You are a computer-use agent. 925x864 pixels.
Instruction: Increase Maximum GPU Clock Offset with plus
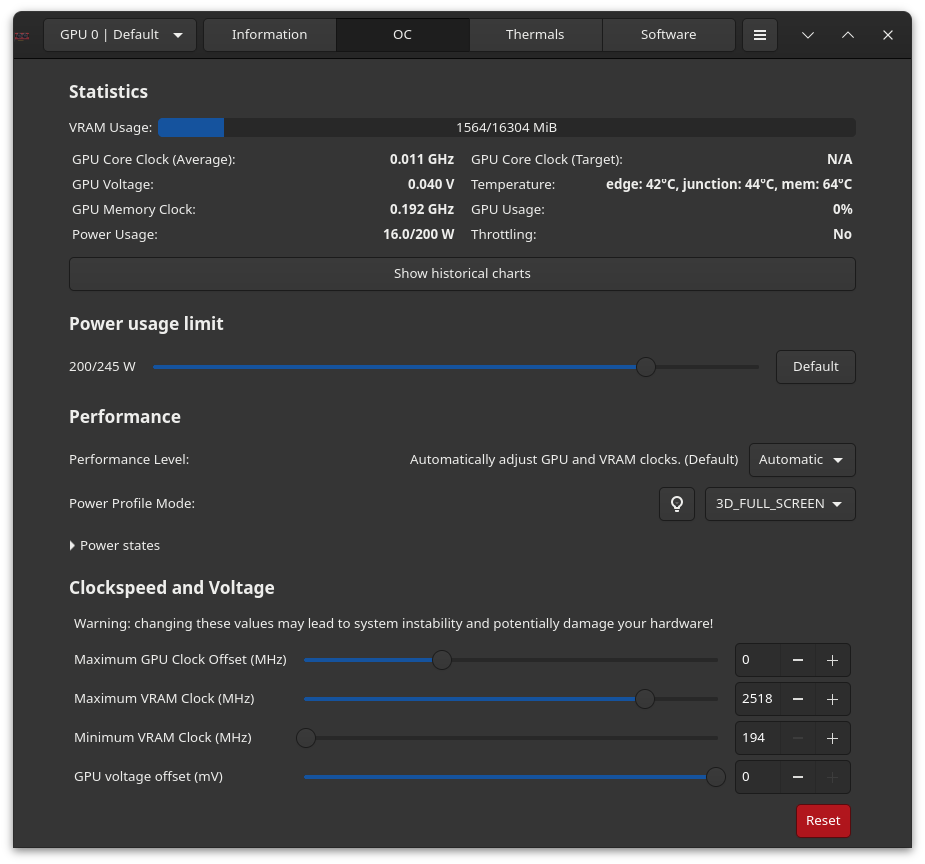(x=832, y=660)
